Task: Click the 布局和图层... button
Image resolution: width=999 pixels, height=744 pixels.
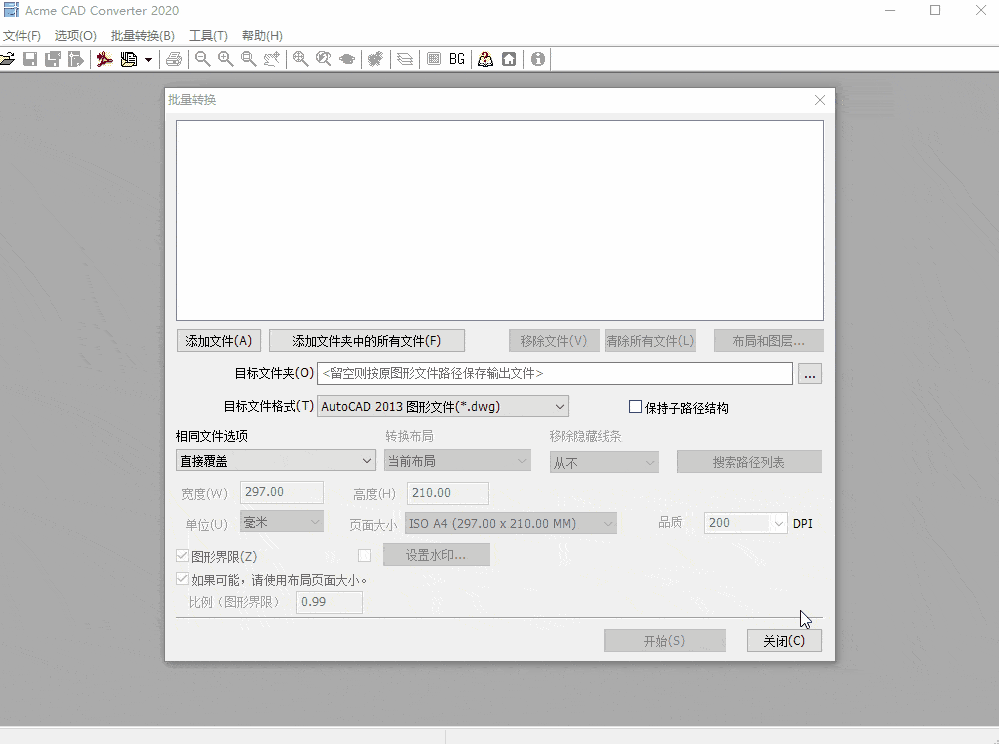Action: (x=768, y=341)
